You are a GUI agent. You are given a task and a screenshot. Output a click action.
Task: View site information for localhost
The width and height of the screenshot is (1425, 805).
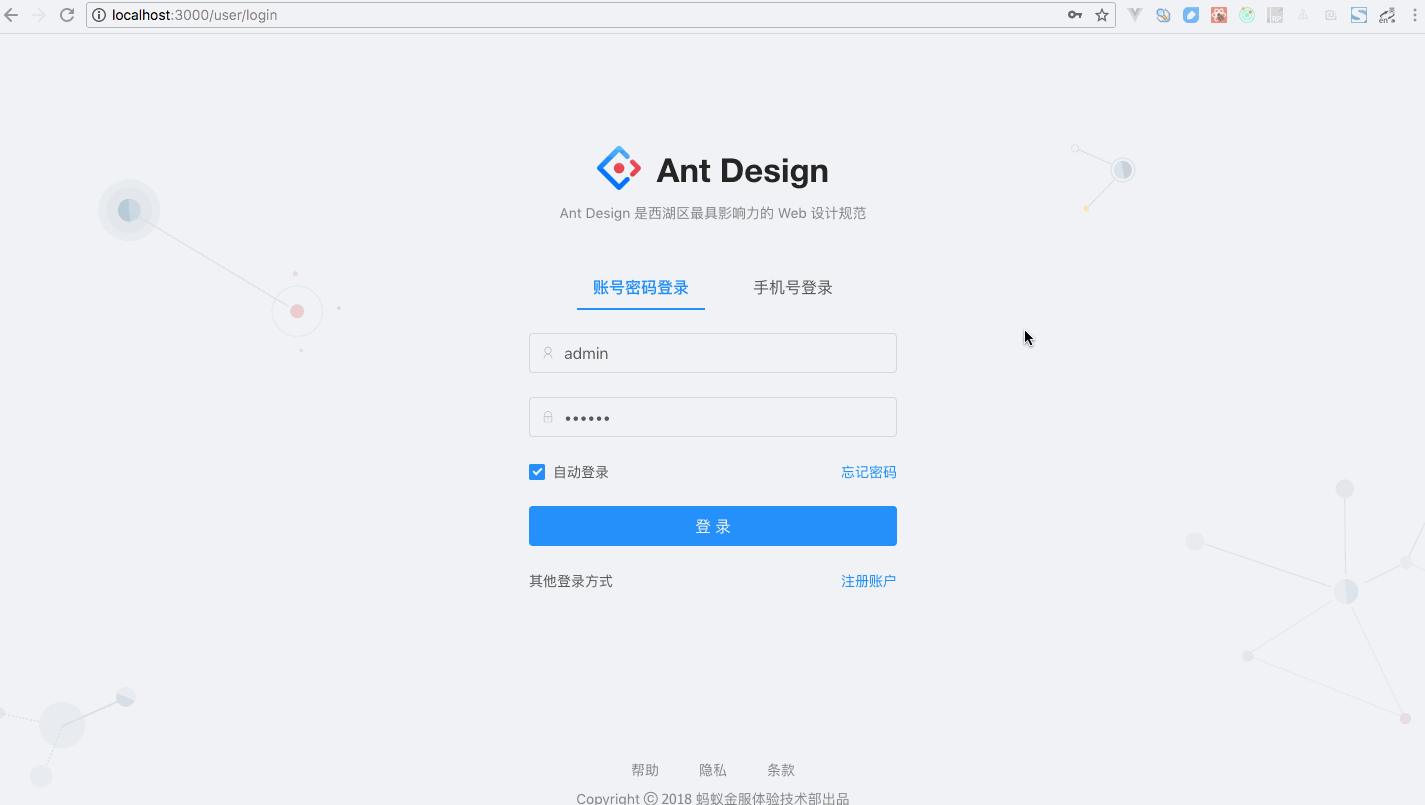99,15
